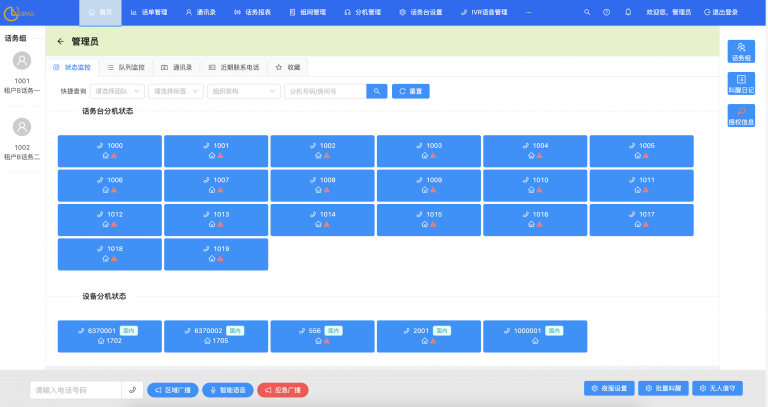Click the phone icon on extension 1017
The width and height of the screenshot is (768, 407).
(x=632, y=214)
